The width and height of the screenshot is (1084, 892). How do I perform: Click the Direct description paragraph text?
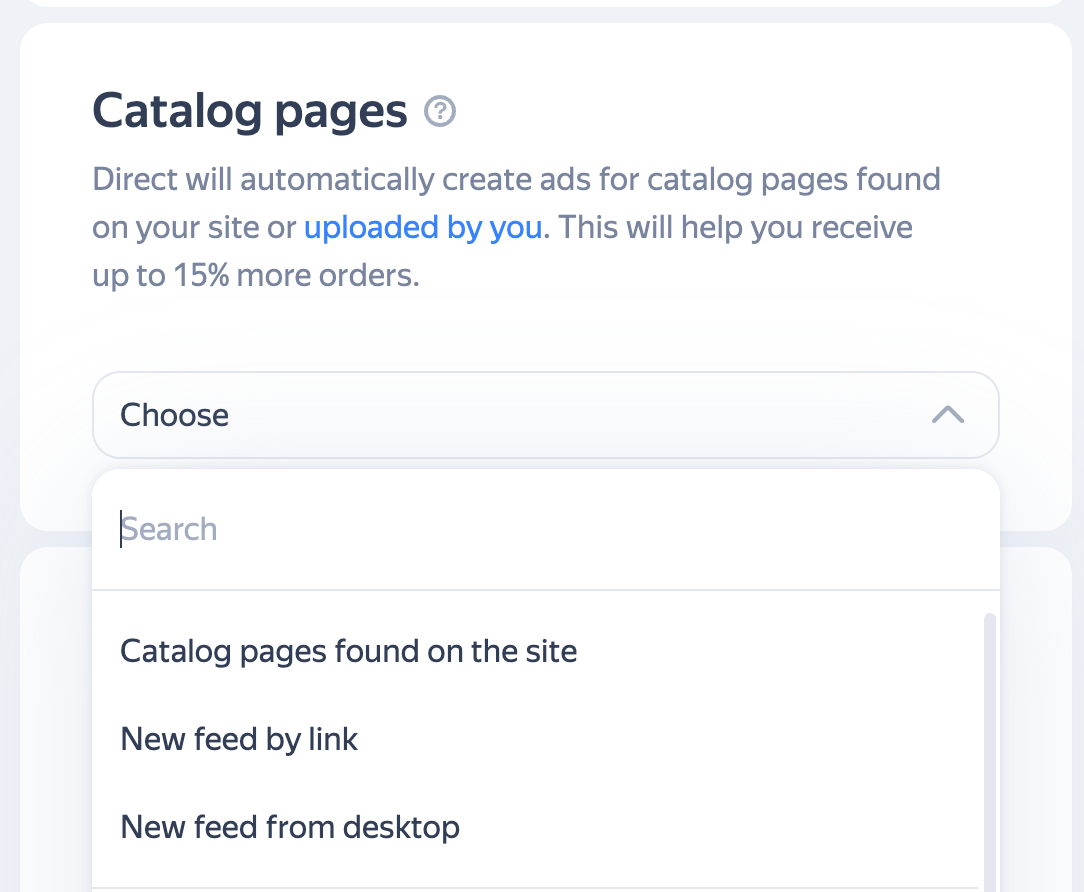pos(516,227)
